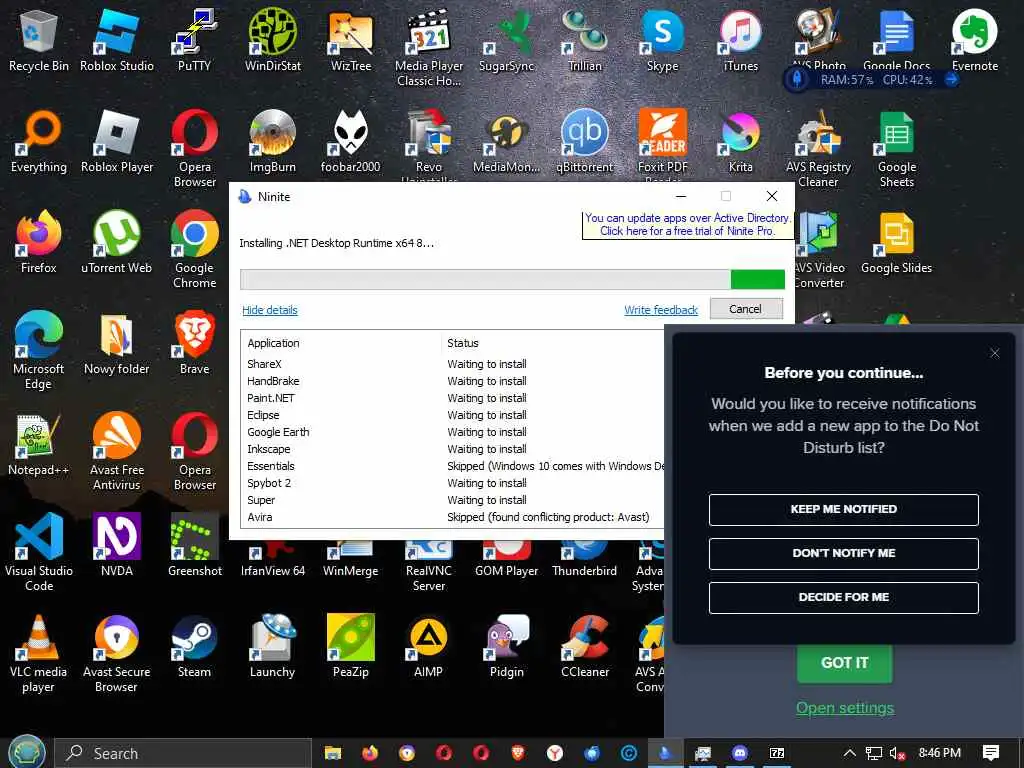The image size is (1024, 768).
Task: Launch foobar2000 from the desktop
Action: click(x=351, y=141)
